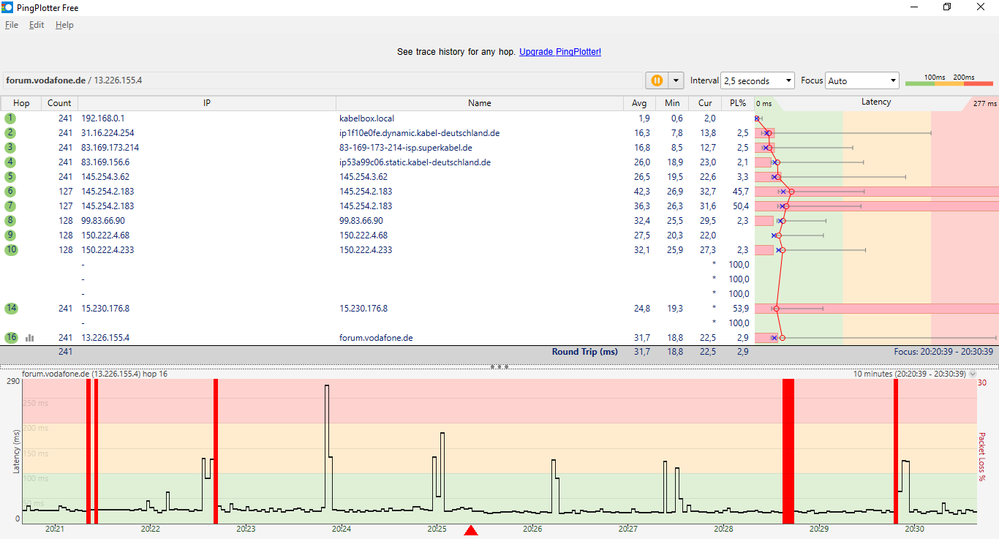Click the timeline title forum.vodafone.de hop 16

pyautogui.click(x=94, y=374)
